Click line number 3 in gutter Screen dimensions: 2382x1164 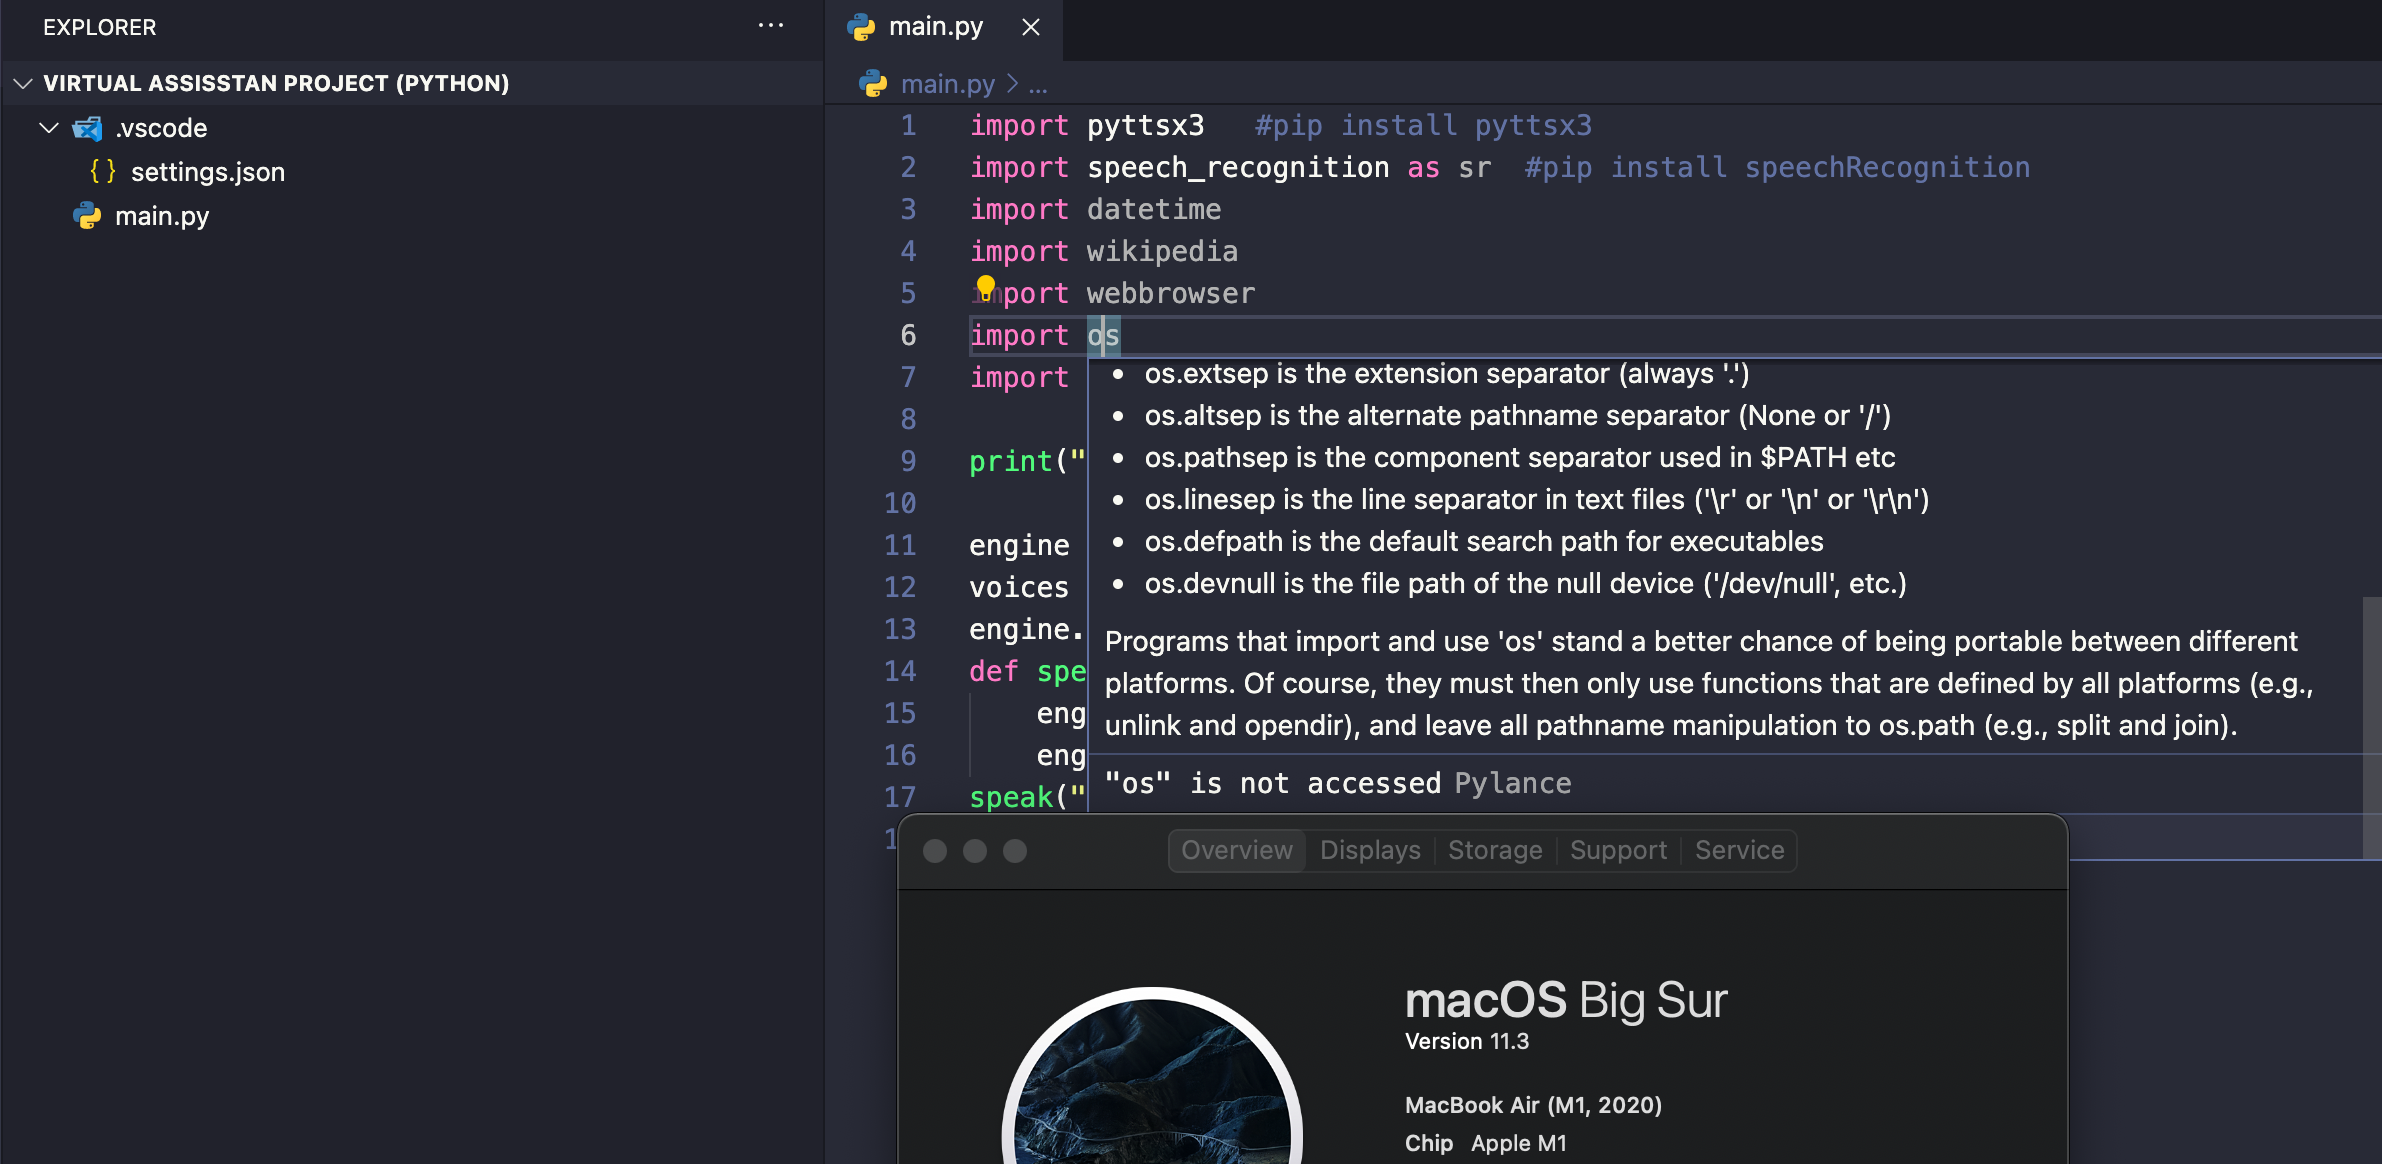click(907, 209)
